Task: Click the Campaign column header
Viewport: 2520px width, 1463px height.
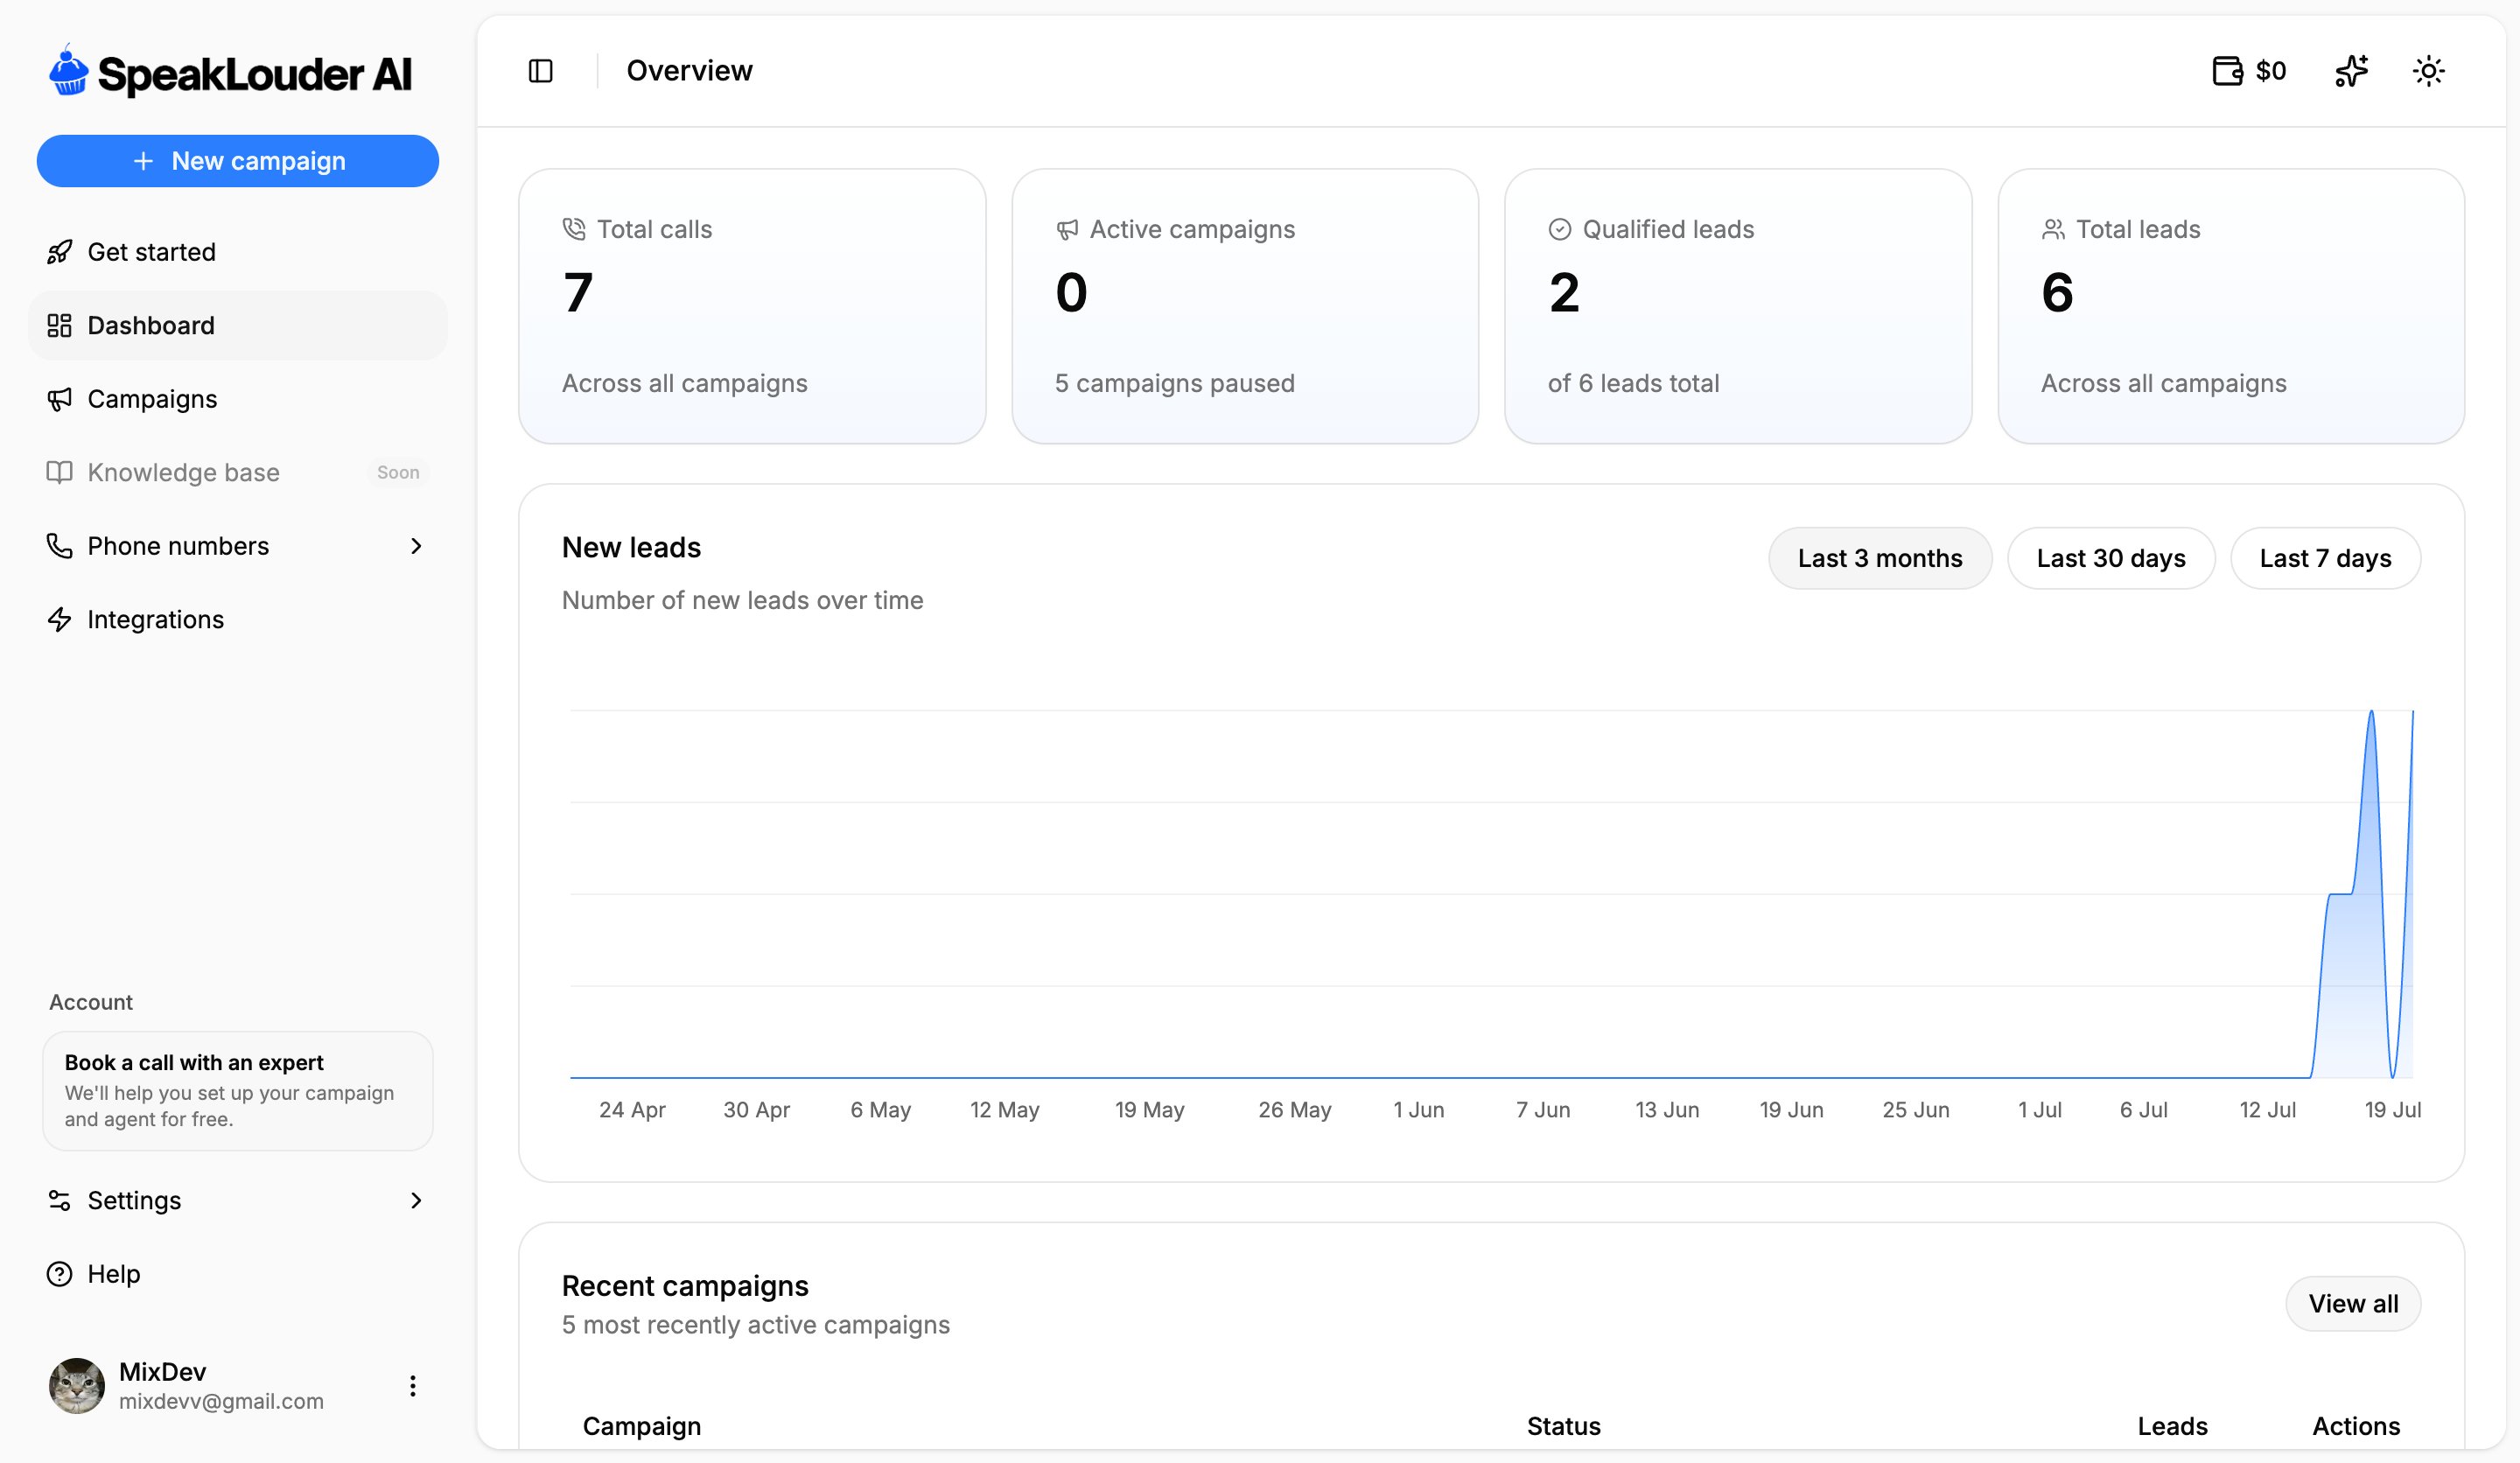Action: pos(642,1426)
